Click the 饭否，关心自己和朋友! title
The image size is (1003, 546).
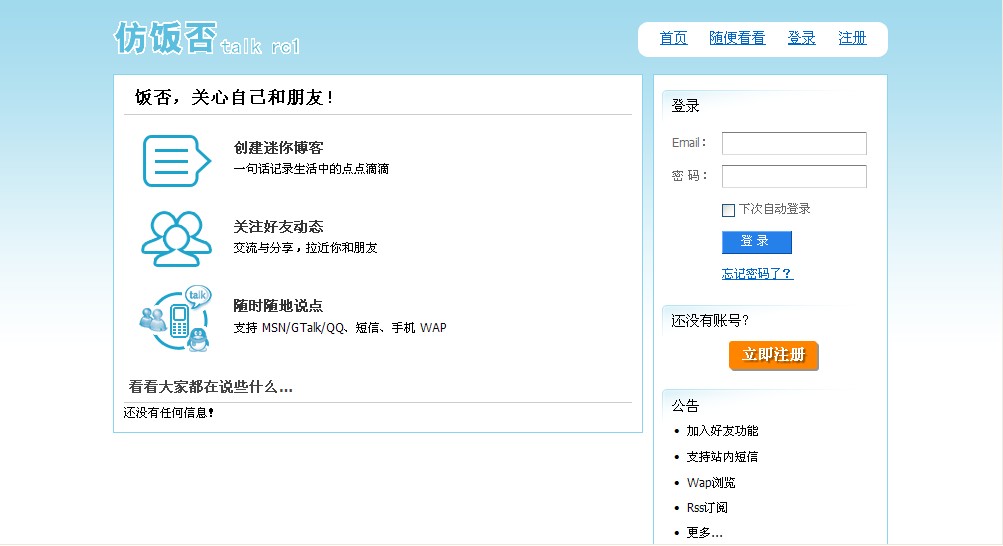coord(234,97)
